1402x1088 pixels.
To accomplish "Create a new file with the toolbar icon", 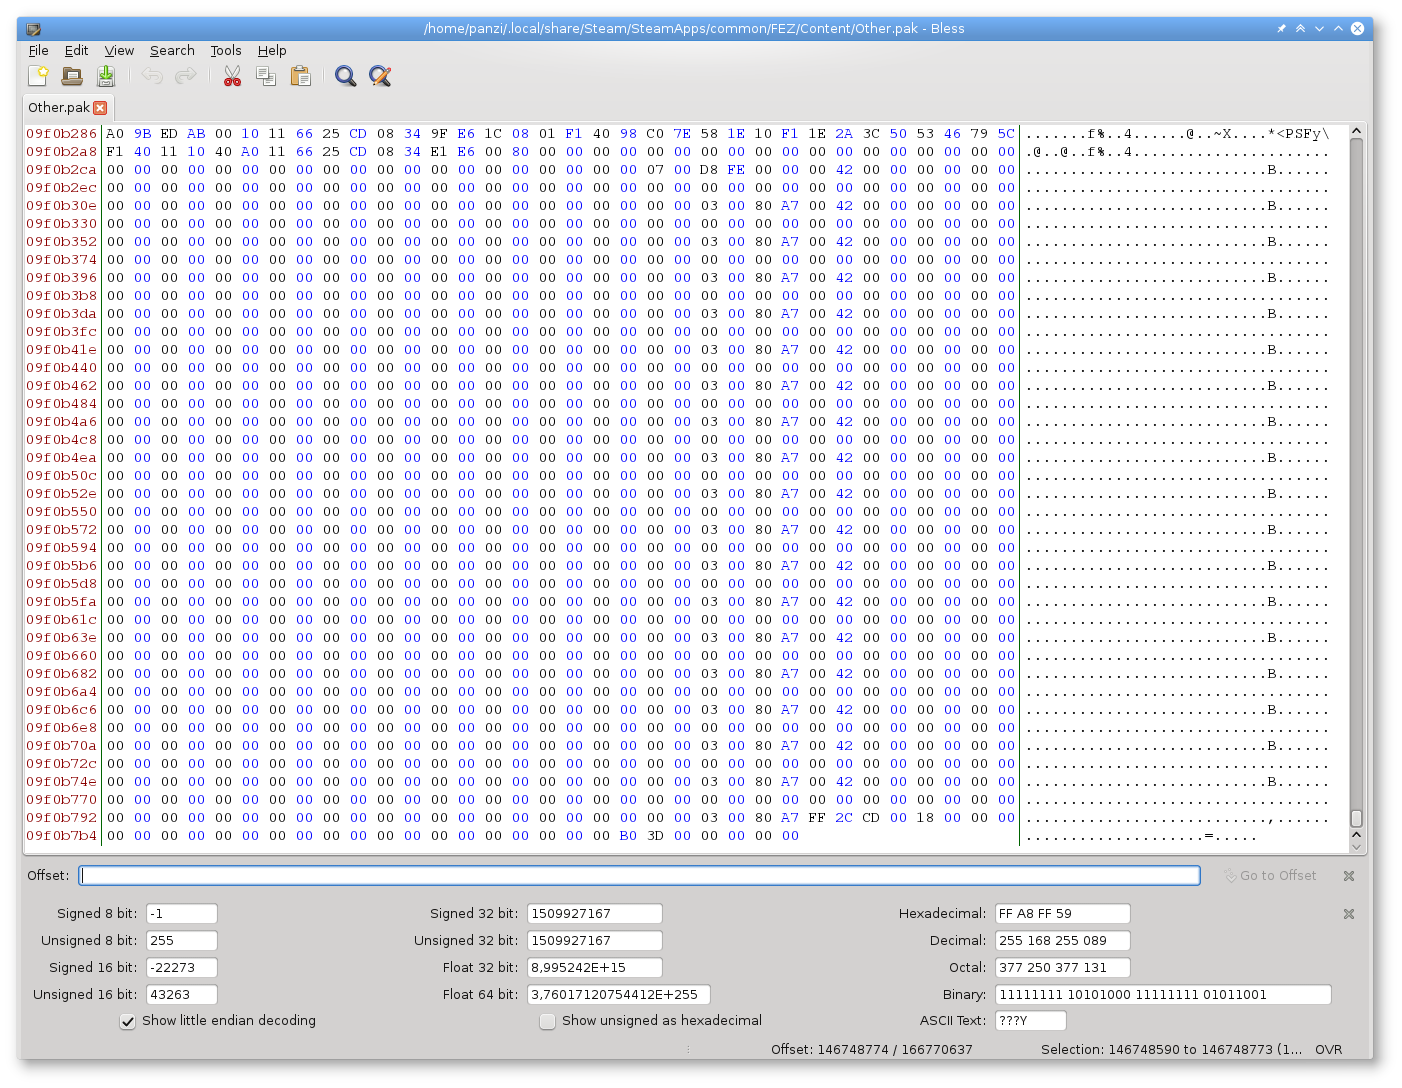I will tap(38, 75).
